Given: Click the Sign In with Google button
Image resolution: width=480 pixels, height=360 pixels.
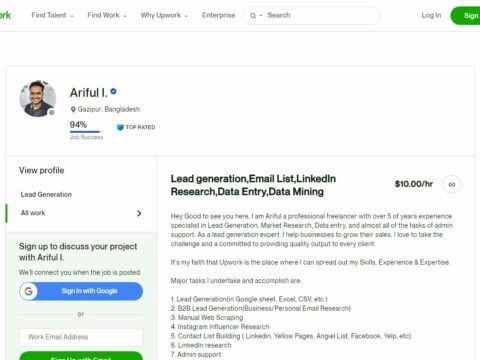Looking at the screenshot, I should click(81, 291).
